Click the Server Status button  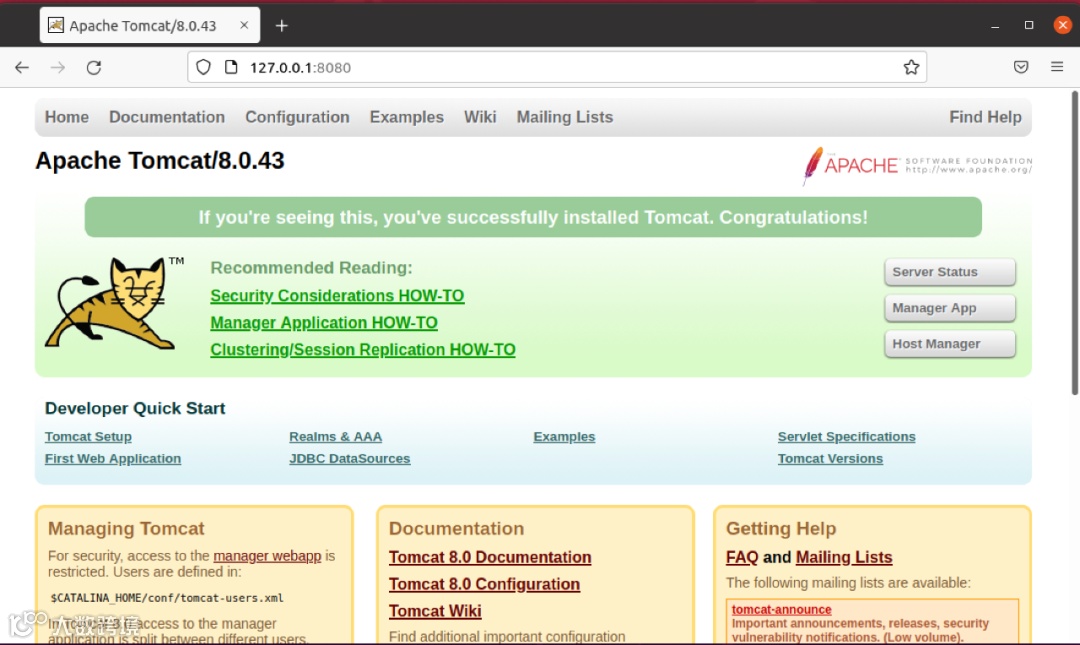coord(950,272)
